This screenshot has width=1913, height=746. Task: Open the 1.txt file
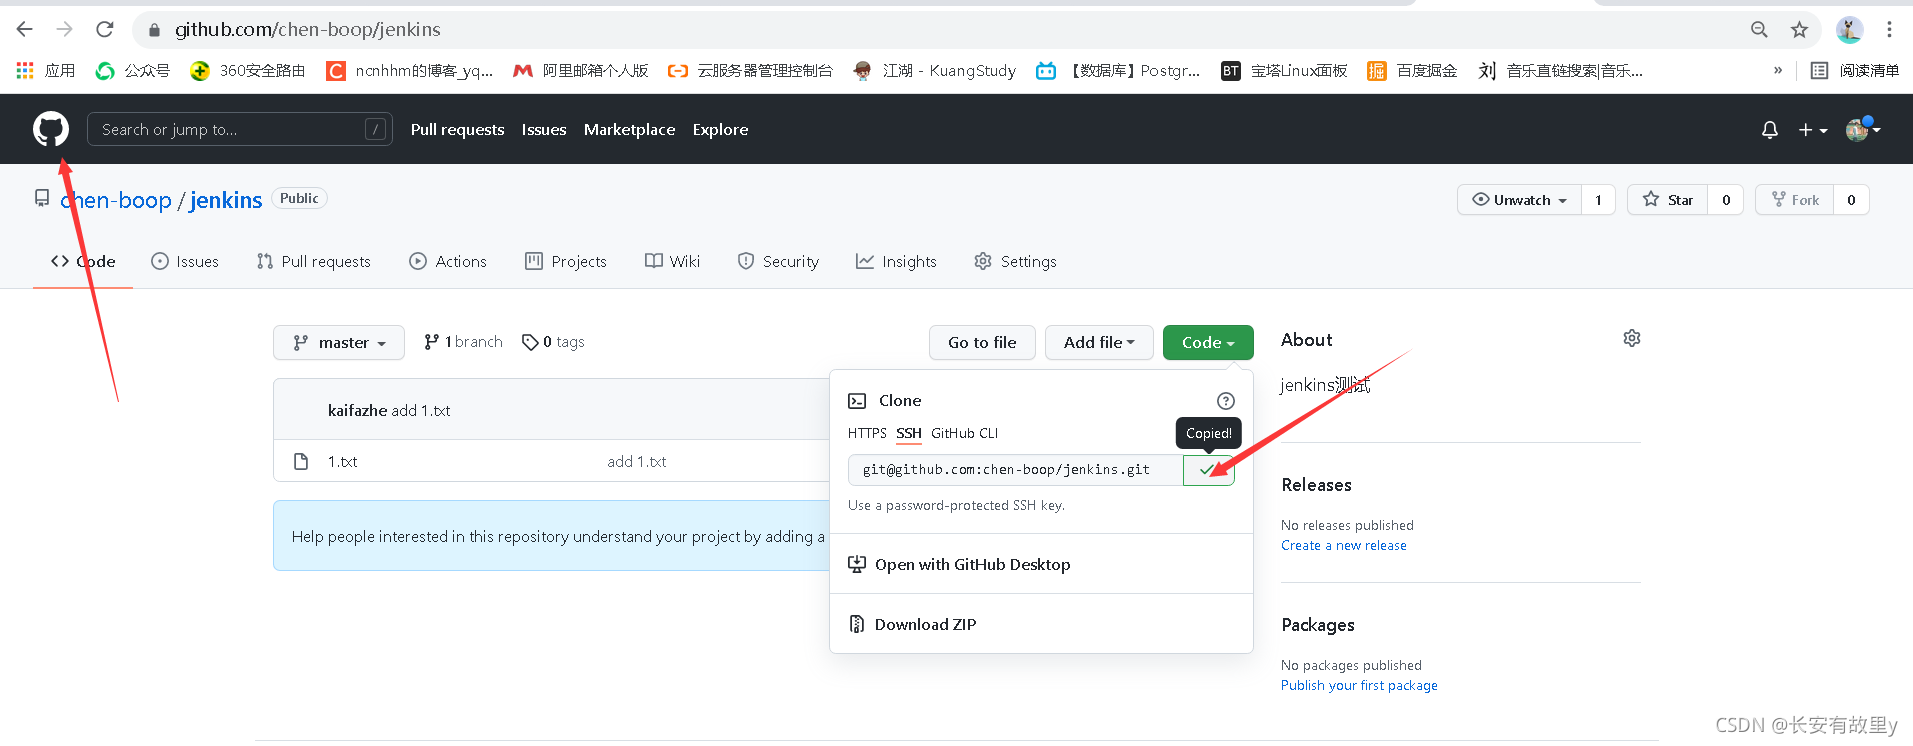(342, 461)
